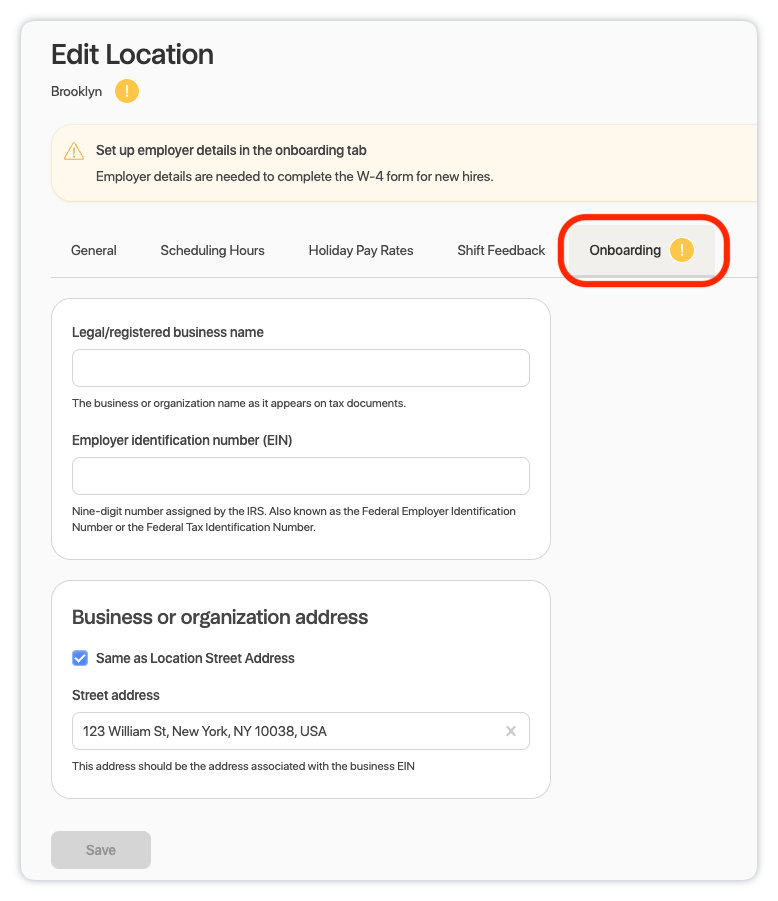Screen dimensions: 778x901
Task: Open the Onboarding tab
Action: pos(625,250)
